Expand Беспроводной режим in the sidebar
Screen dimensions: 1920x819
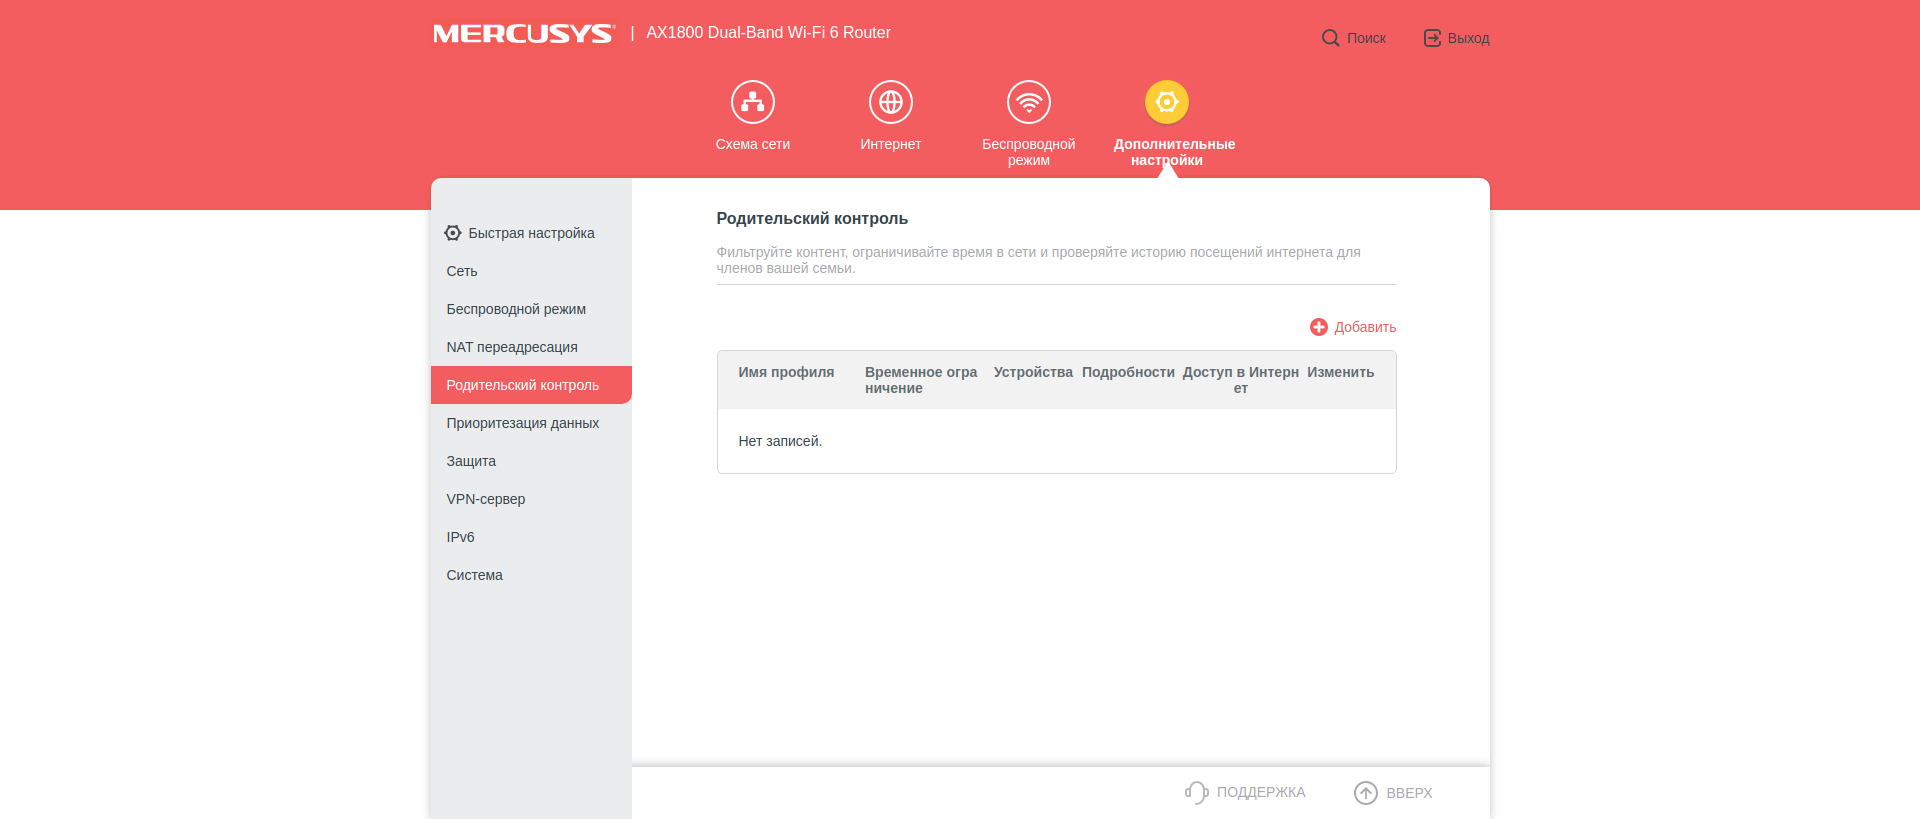coord(516,309)
